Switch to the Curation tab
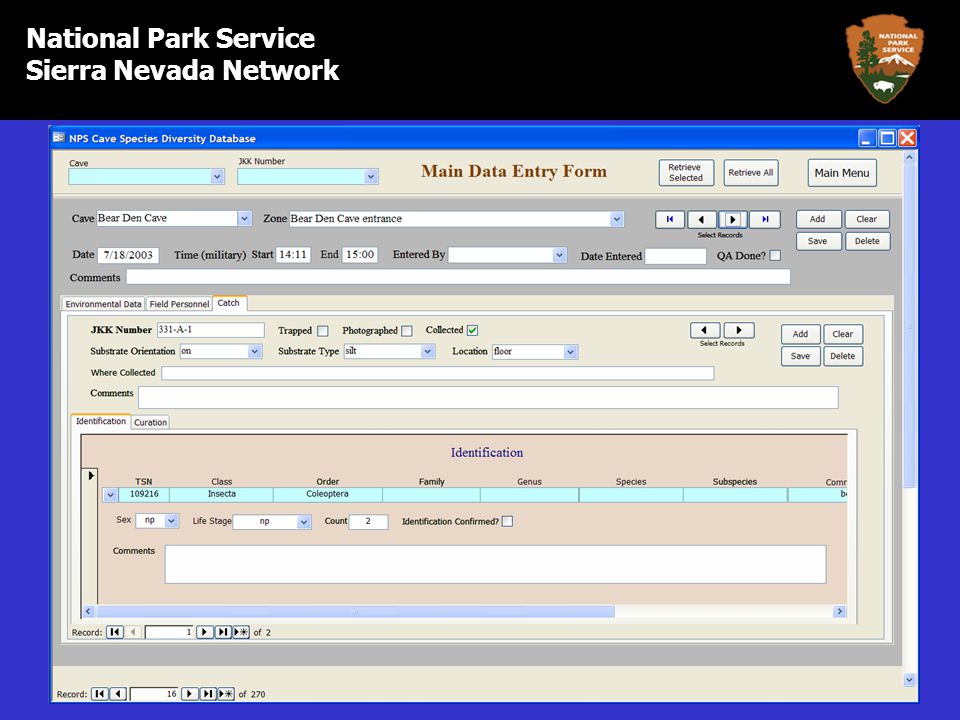960x720 pixels. pyautogui.click(x=150, y=422)
